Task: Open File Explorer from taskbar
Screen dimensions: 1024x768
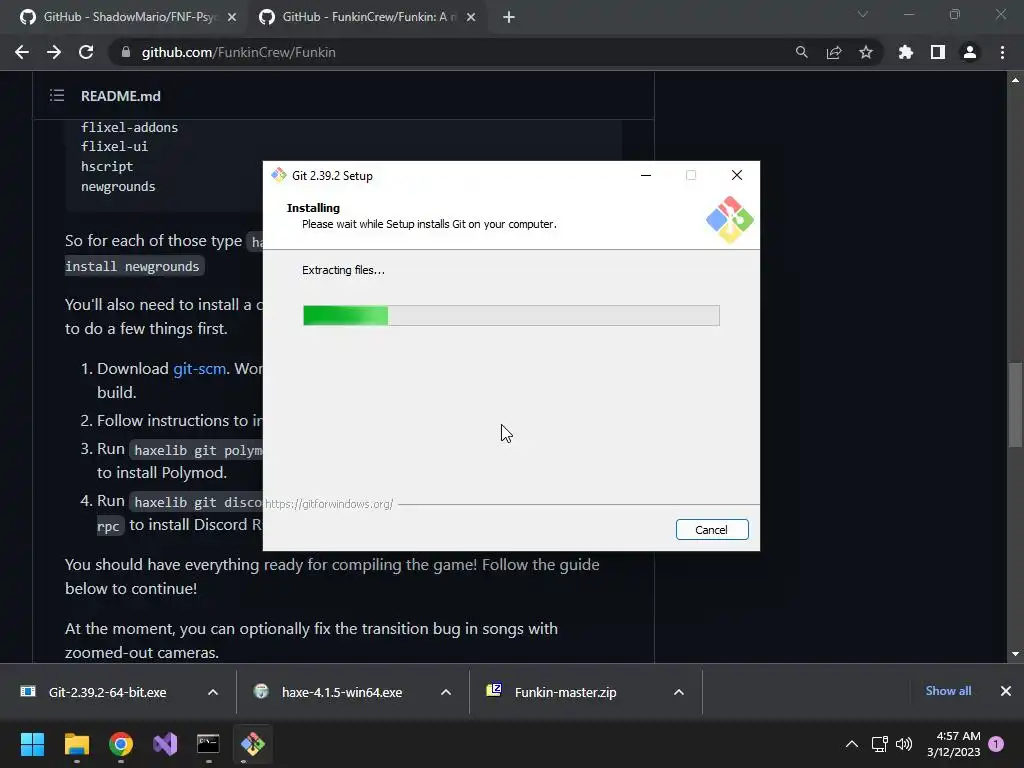Action: (x=76, y=744)
